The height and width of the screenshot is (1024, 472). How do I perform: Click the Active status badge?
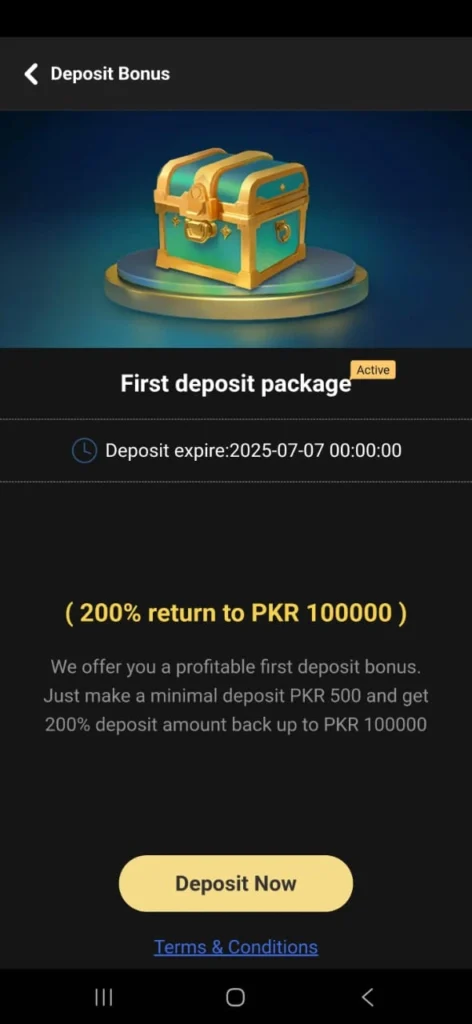373,370
